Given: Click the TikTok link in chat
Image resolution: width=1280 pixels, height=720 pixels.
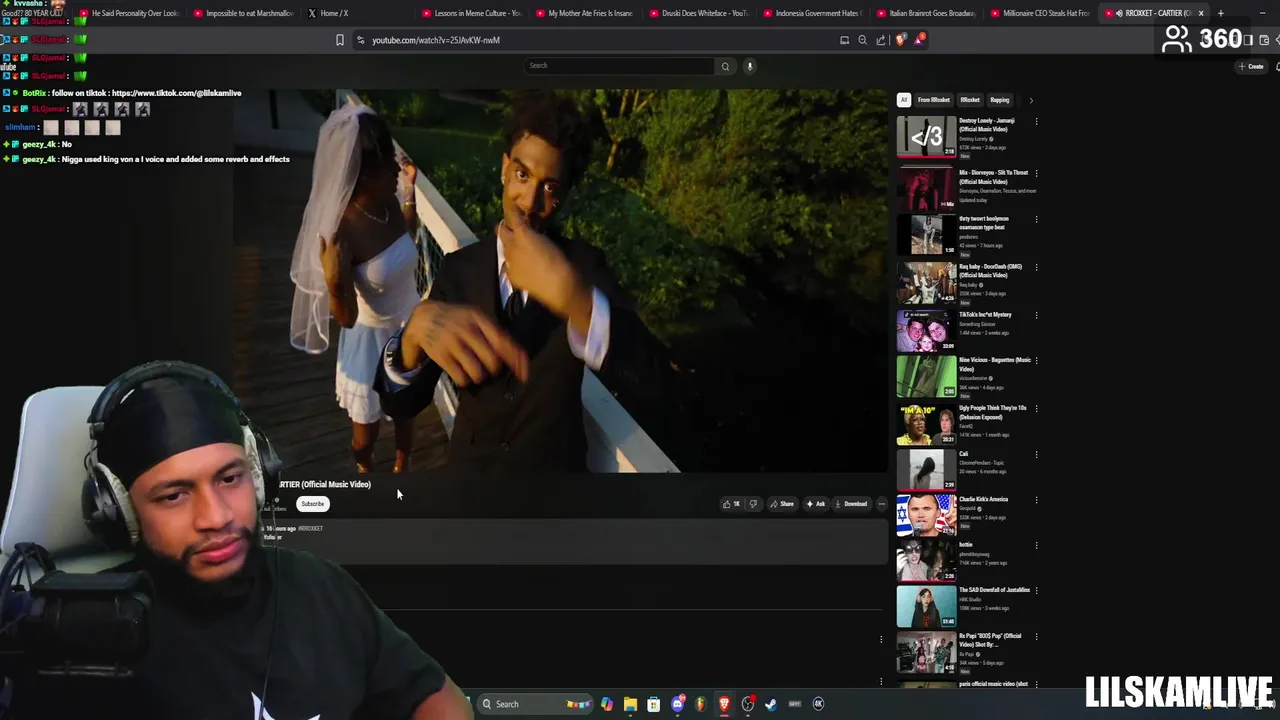Looking at the screenshot, I should click(176, 93).
